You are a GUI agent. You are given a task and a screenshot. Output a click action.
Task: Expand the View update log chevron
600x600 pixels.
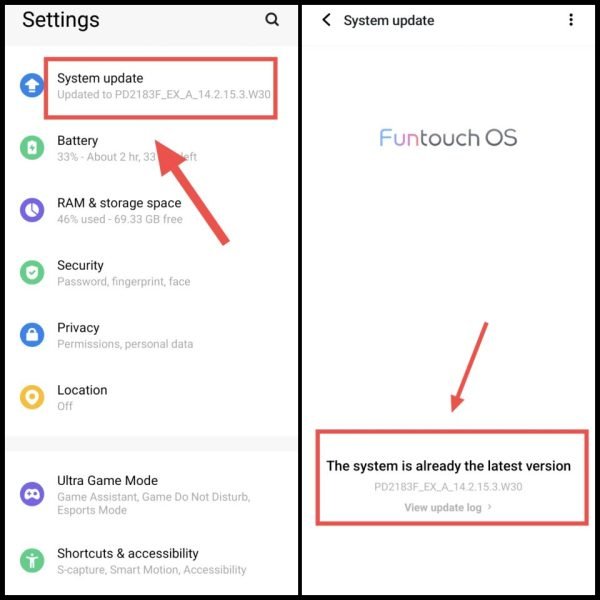tap(489, 507)
